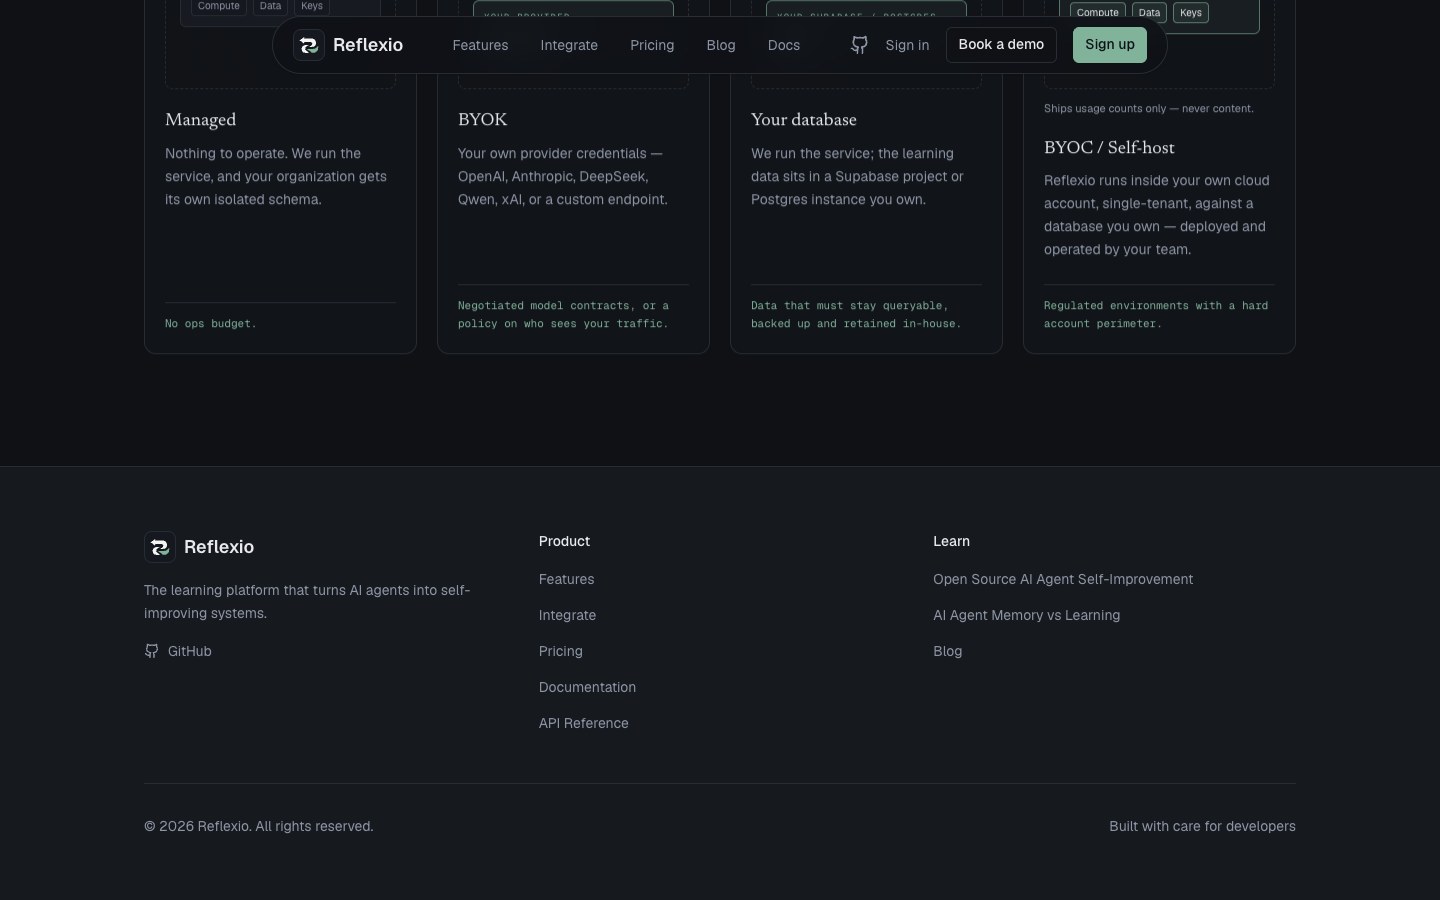This screenshot has height=900, width=1440.
Task: Click 'Ships usage counts only — never content.' text
Action: click(x=1149, y=108)
